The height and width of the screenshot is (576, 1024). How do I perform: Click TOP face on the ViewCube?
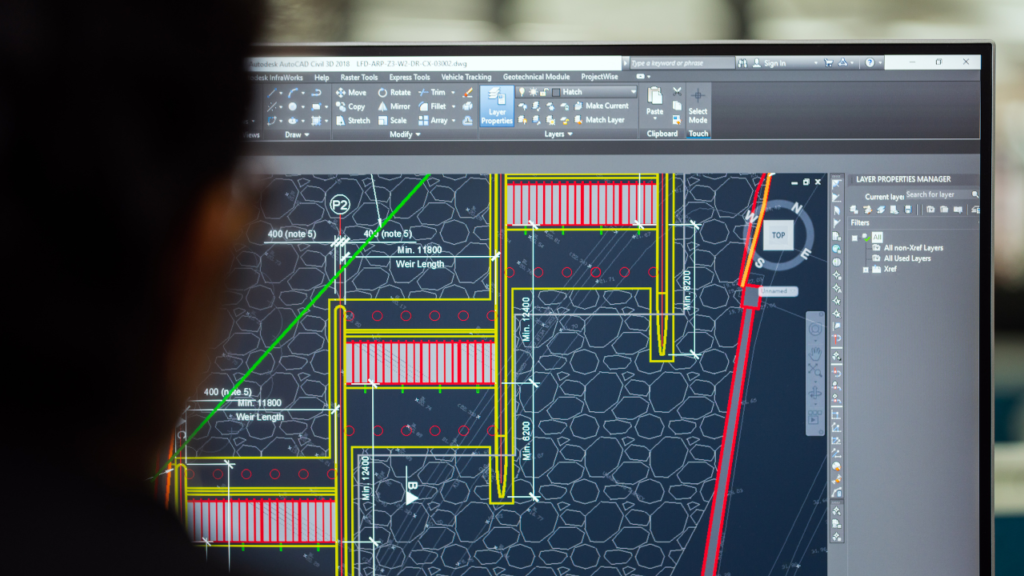[x=779, y=236]
